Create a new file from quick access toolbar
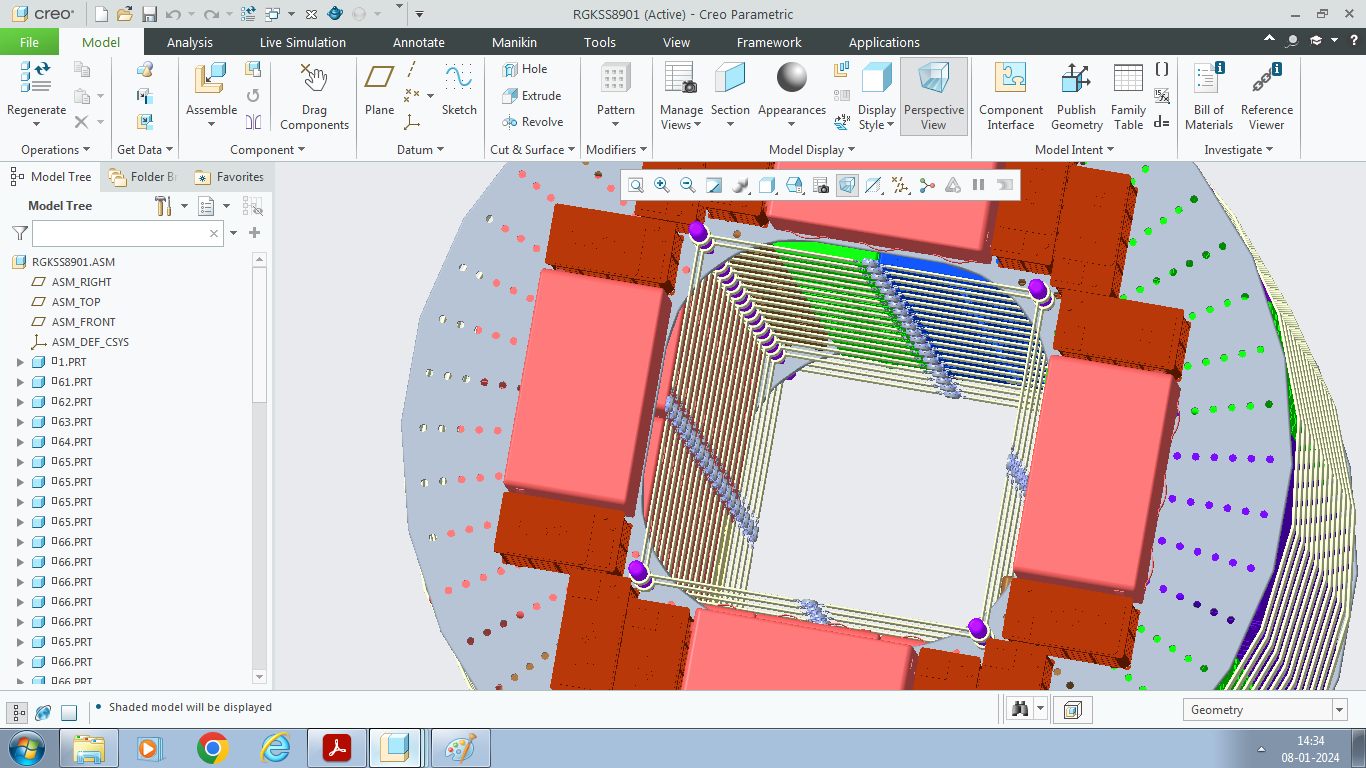 pos(101,14)
